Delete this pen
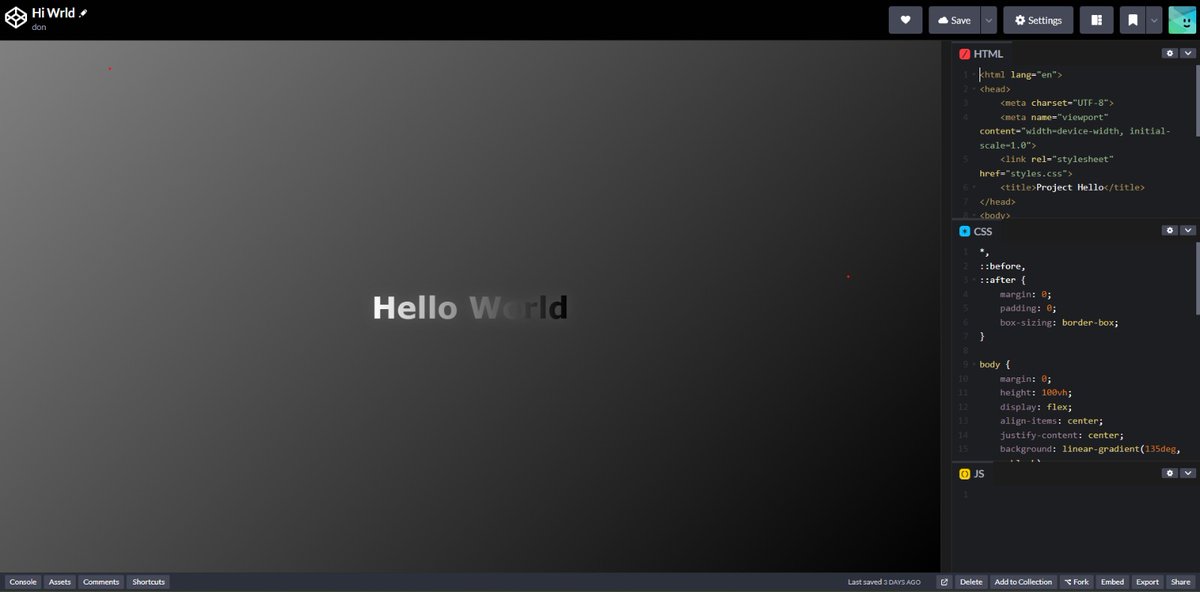The width and height of the screenshot is (1200, 592). click(971, 582)
